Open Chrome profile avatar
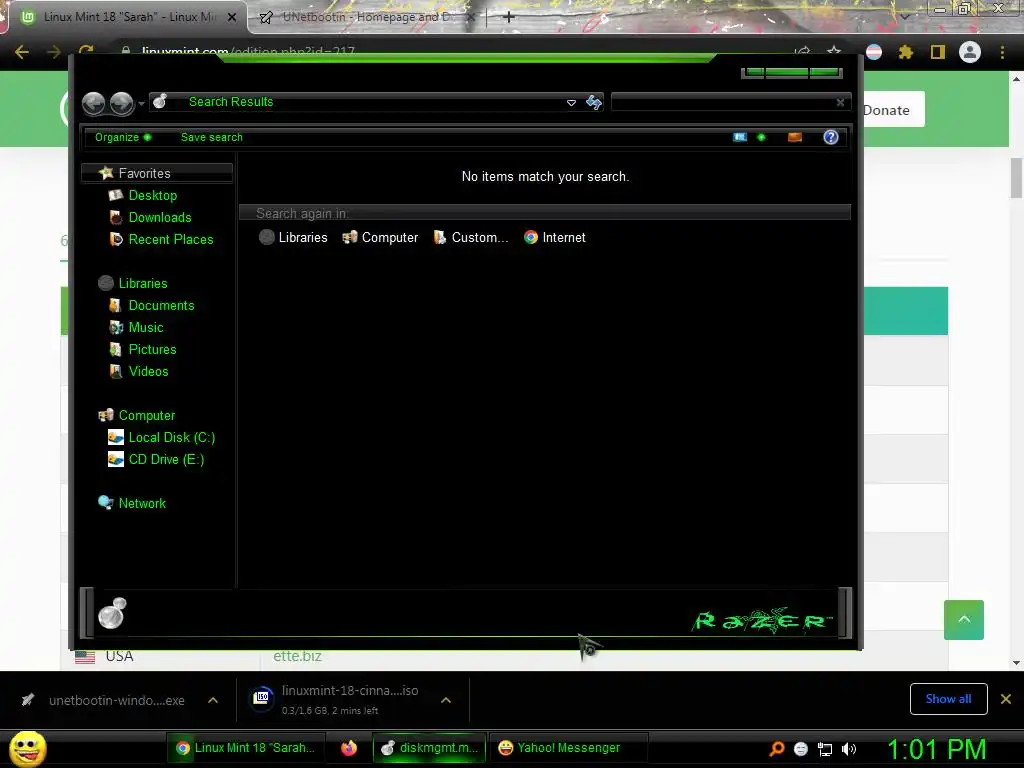The image size is (1024, 768). [970, 52]
